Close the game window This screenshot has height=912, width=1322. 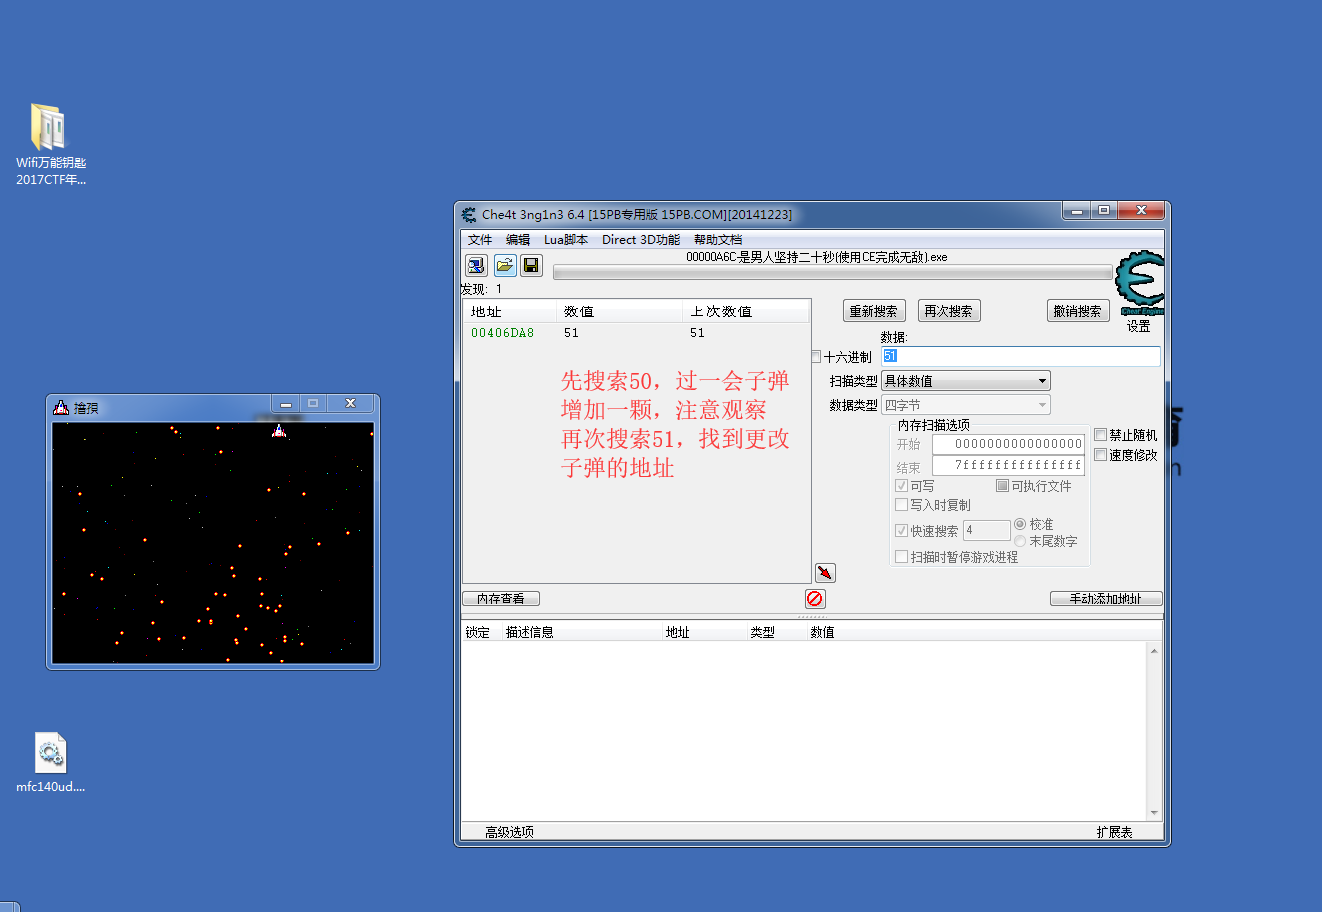pyautogui.click(x=350, y=403)
